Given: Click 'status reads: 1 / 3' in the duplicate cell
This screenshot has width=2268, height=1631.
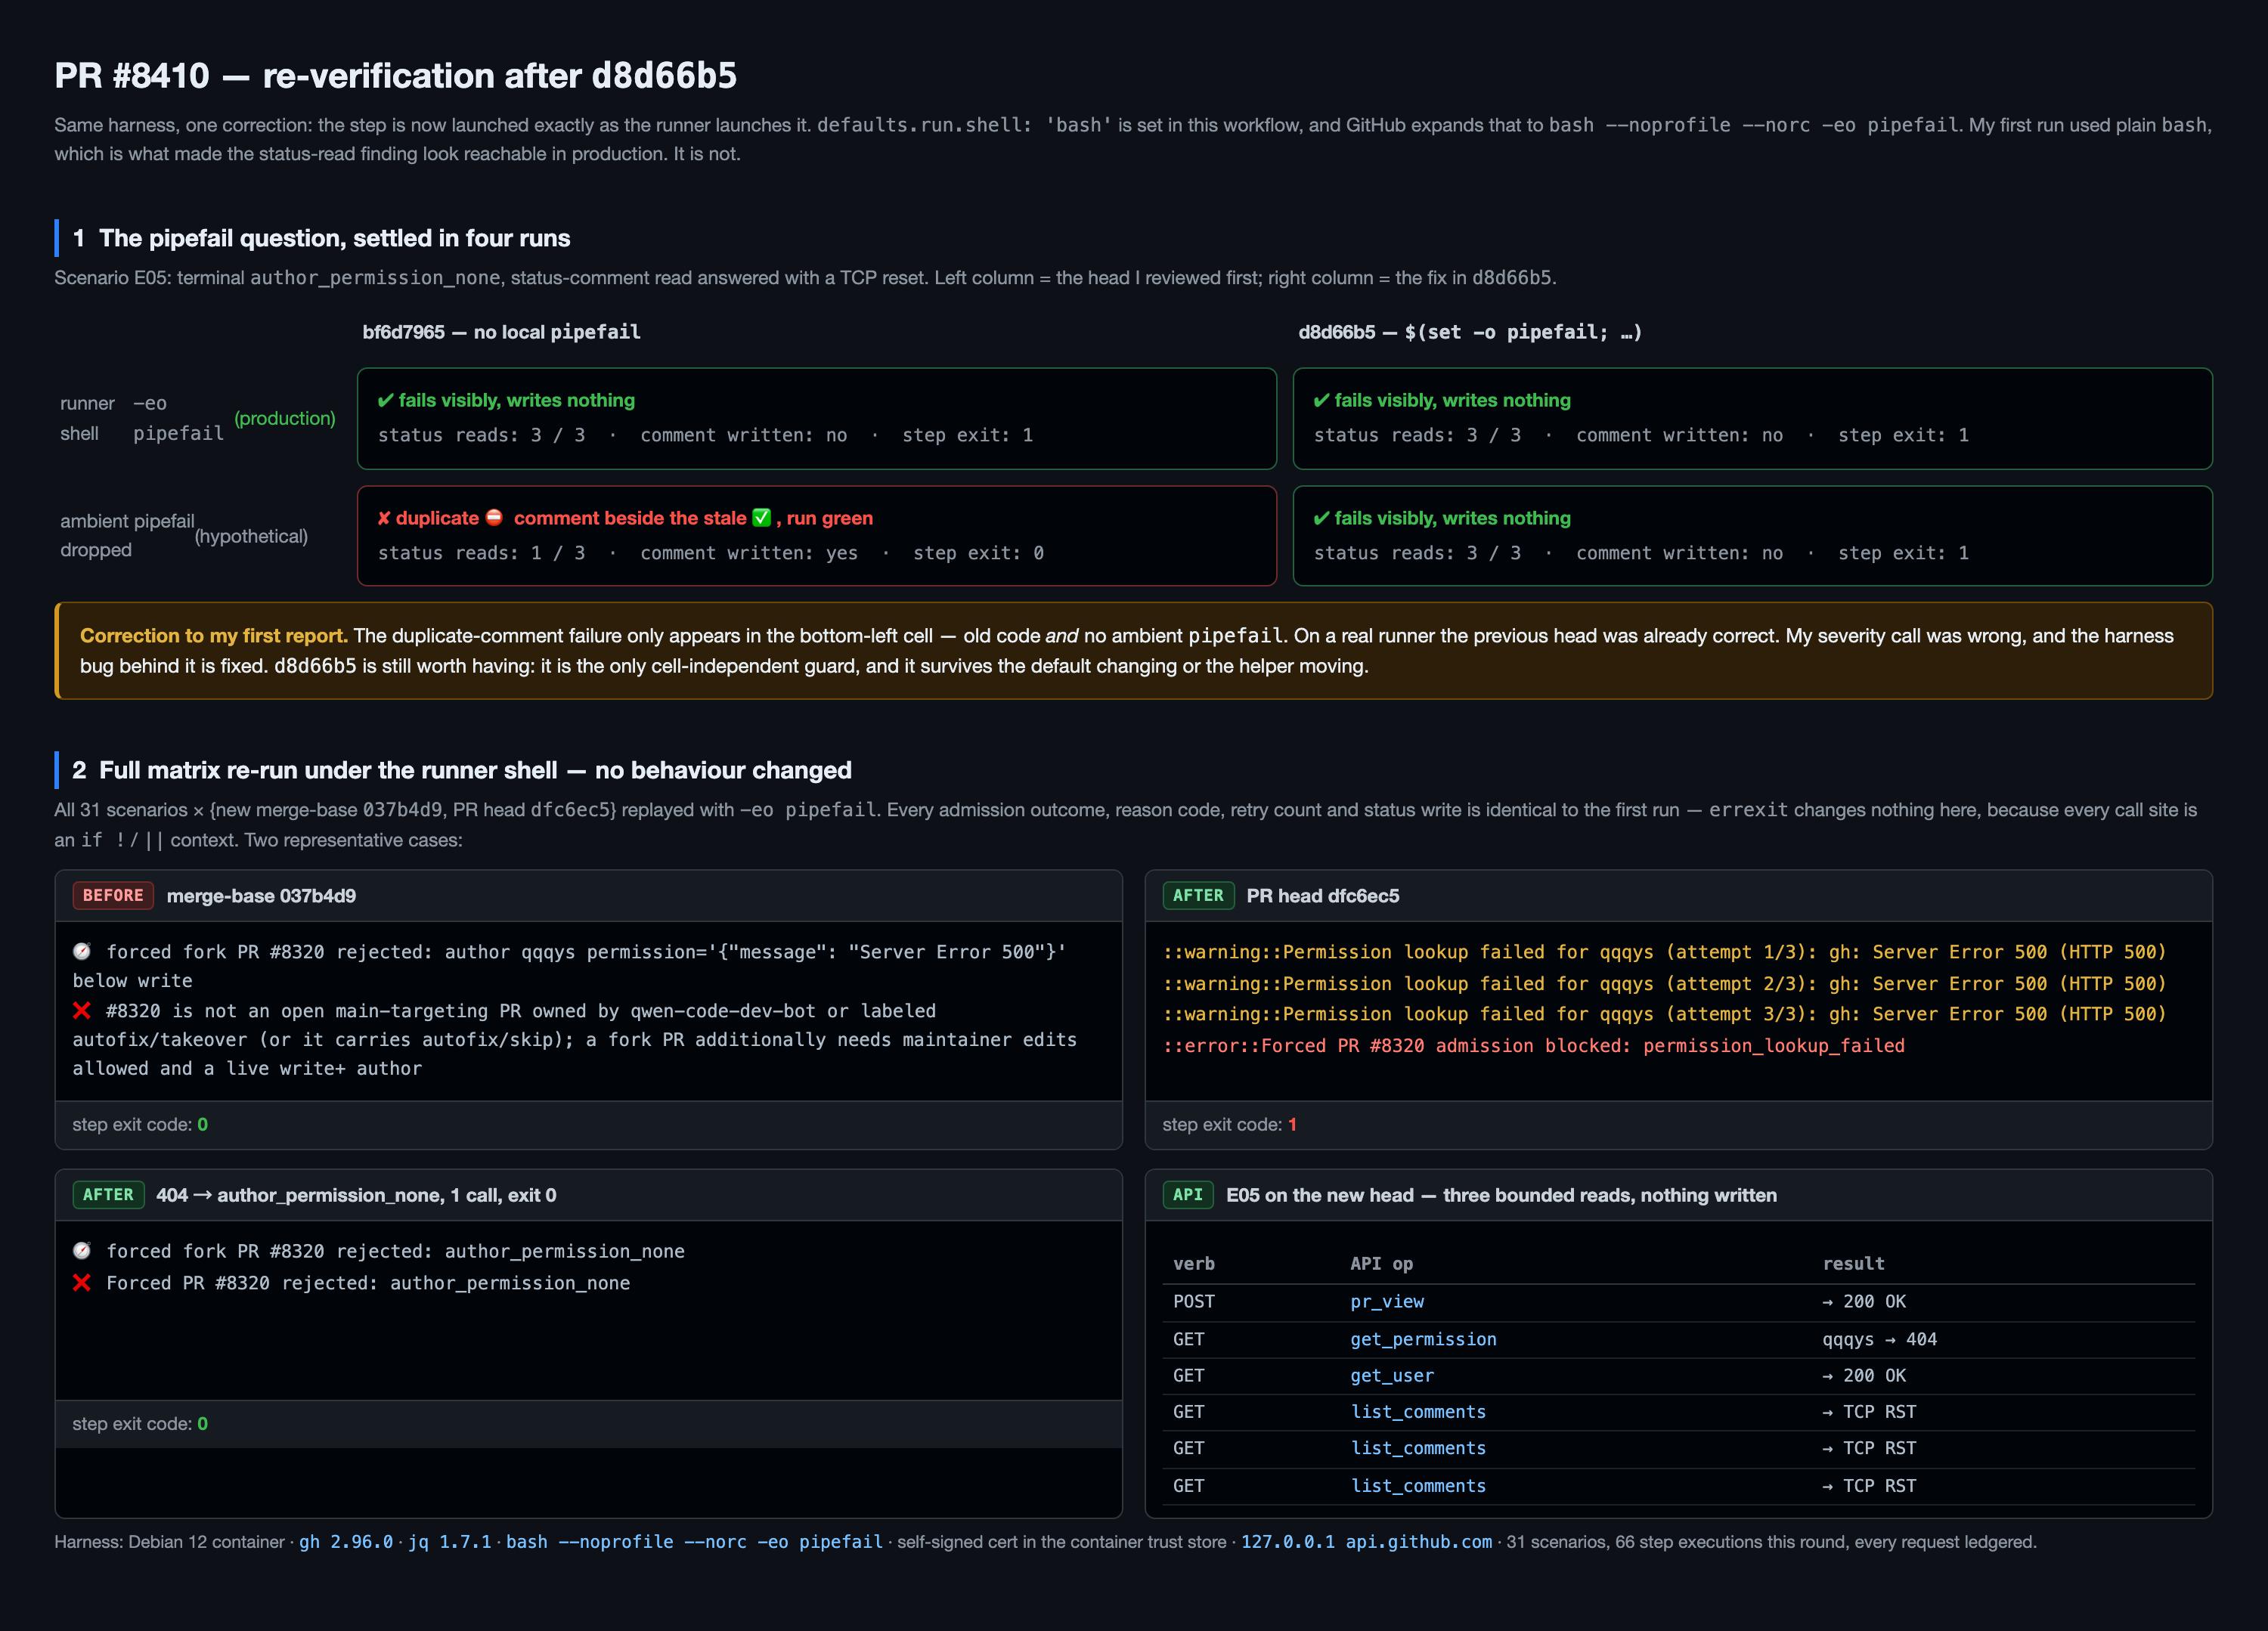Looking at the screenshot, I should (481, 553).
